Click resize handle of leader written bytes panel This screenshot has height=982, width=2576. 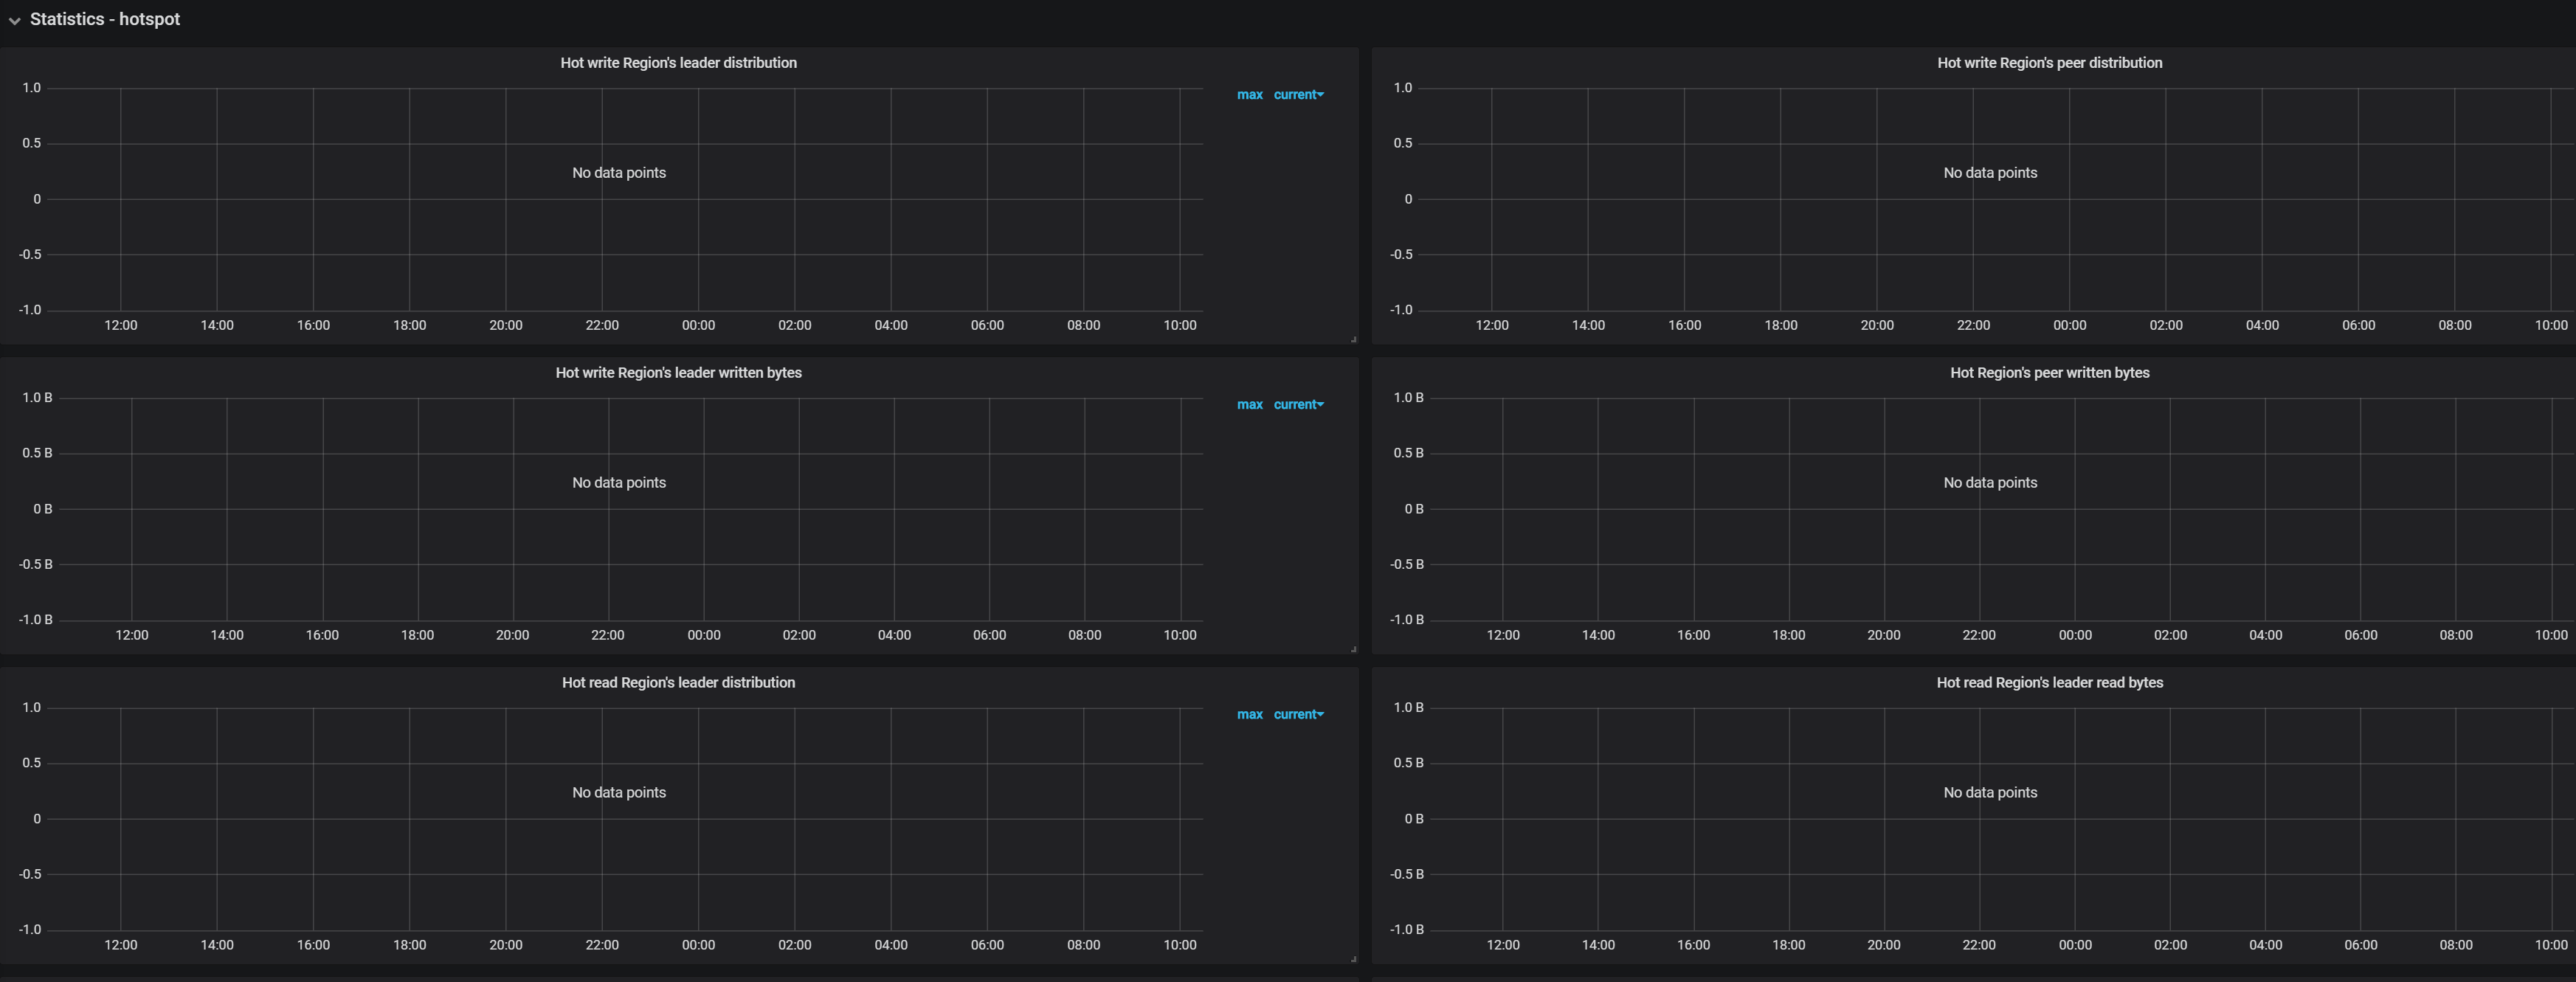1353,649
